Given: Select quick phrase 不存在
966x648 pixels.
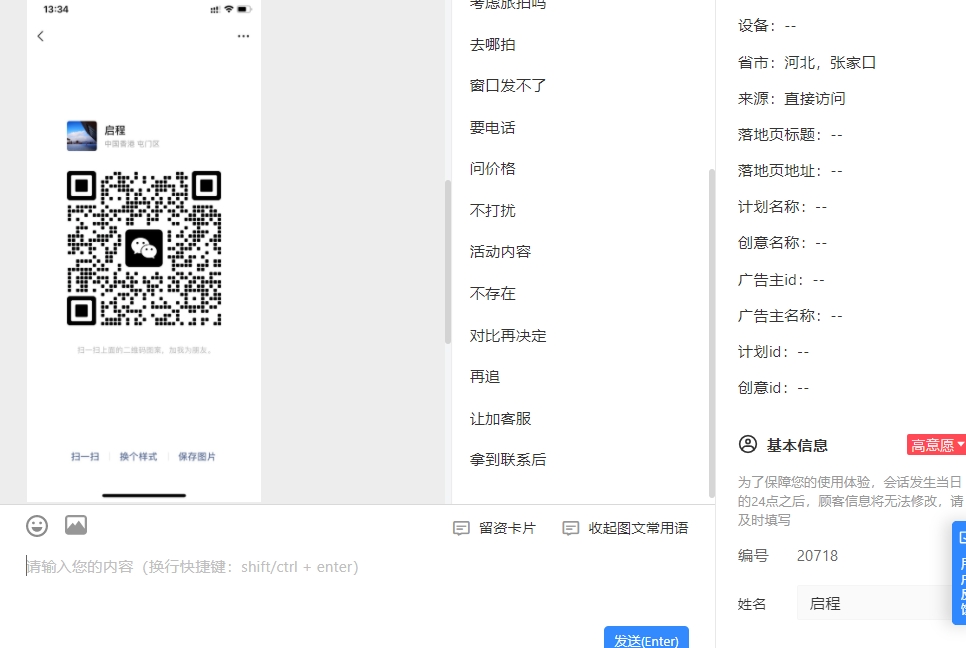Looking at the screenshot, I should coord(492,294).
